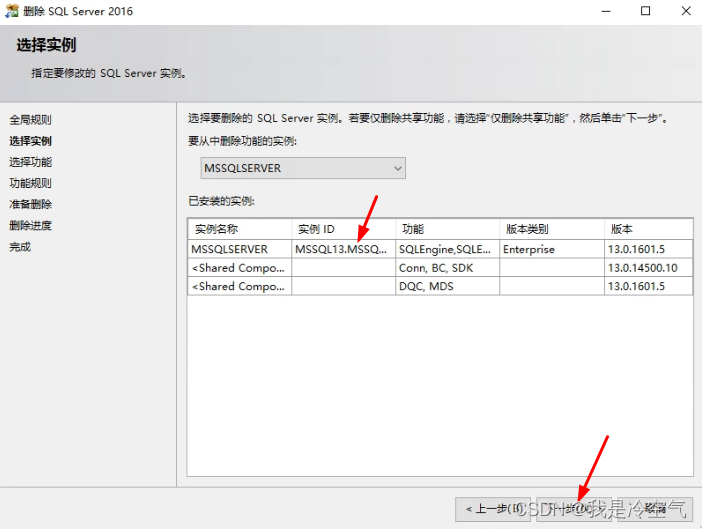
Task: Click the 实例 ID column header
Action: [343, 229]
